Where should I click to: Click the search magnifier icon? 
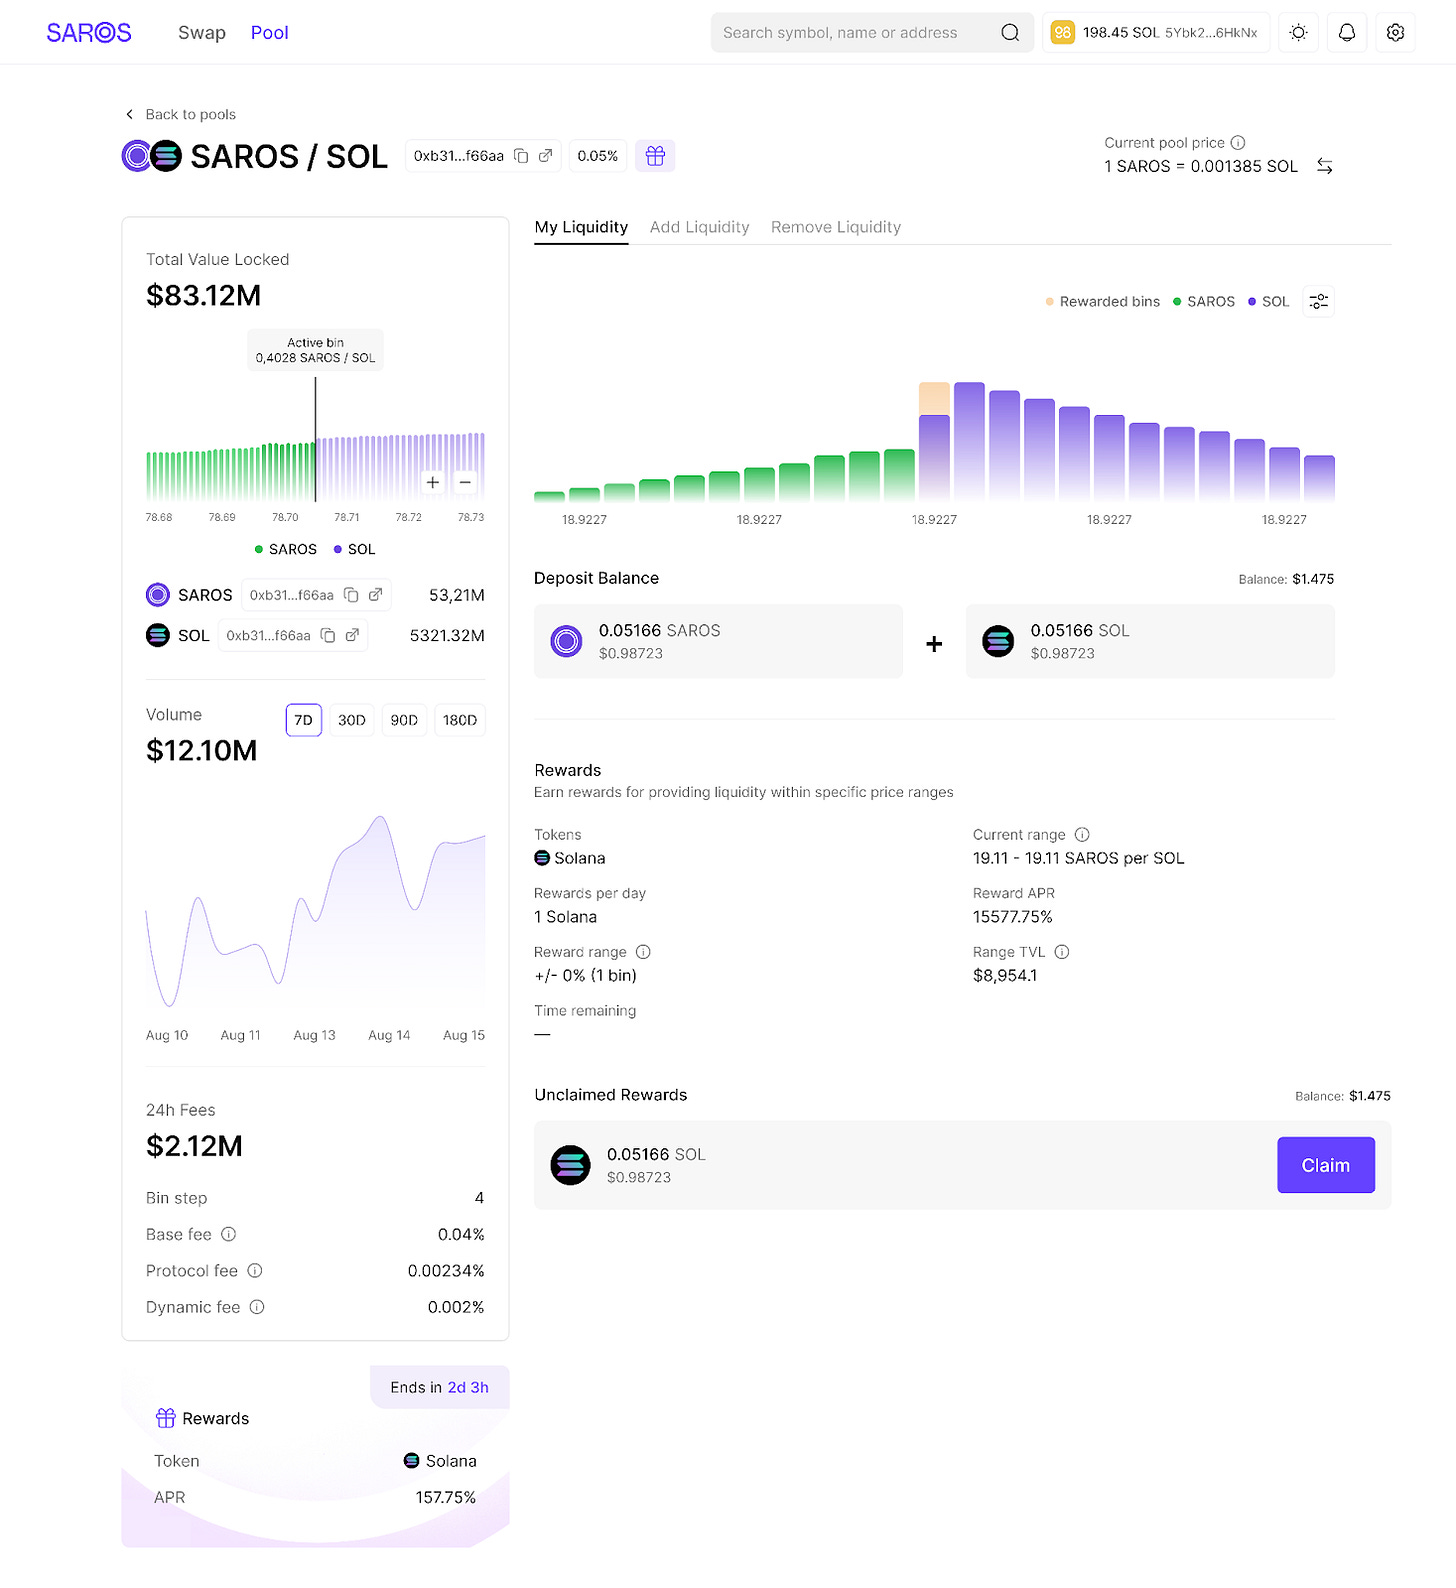tap(1010, 33)
